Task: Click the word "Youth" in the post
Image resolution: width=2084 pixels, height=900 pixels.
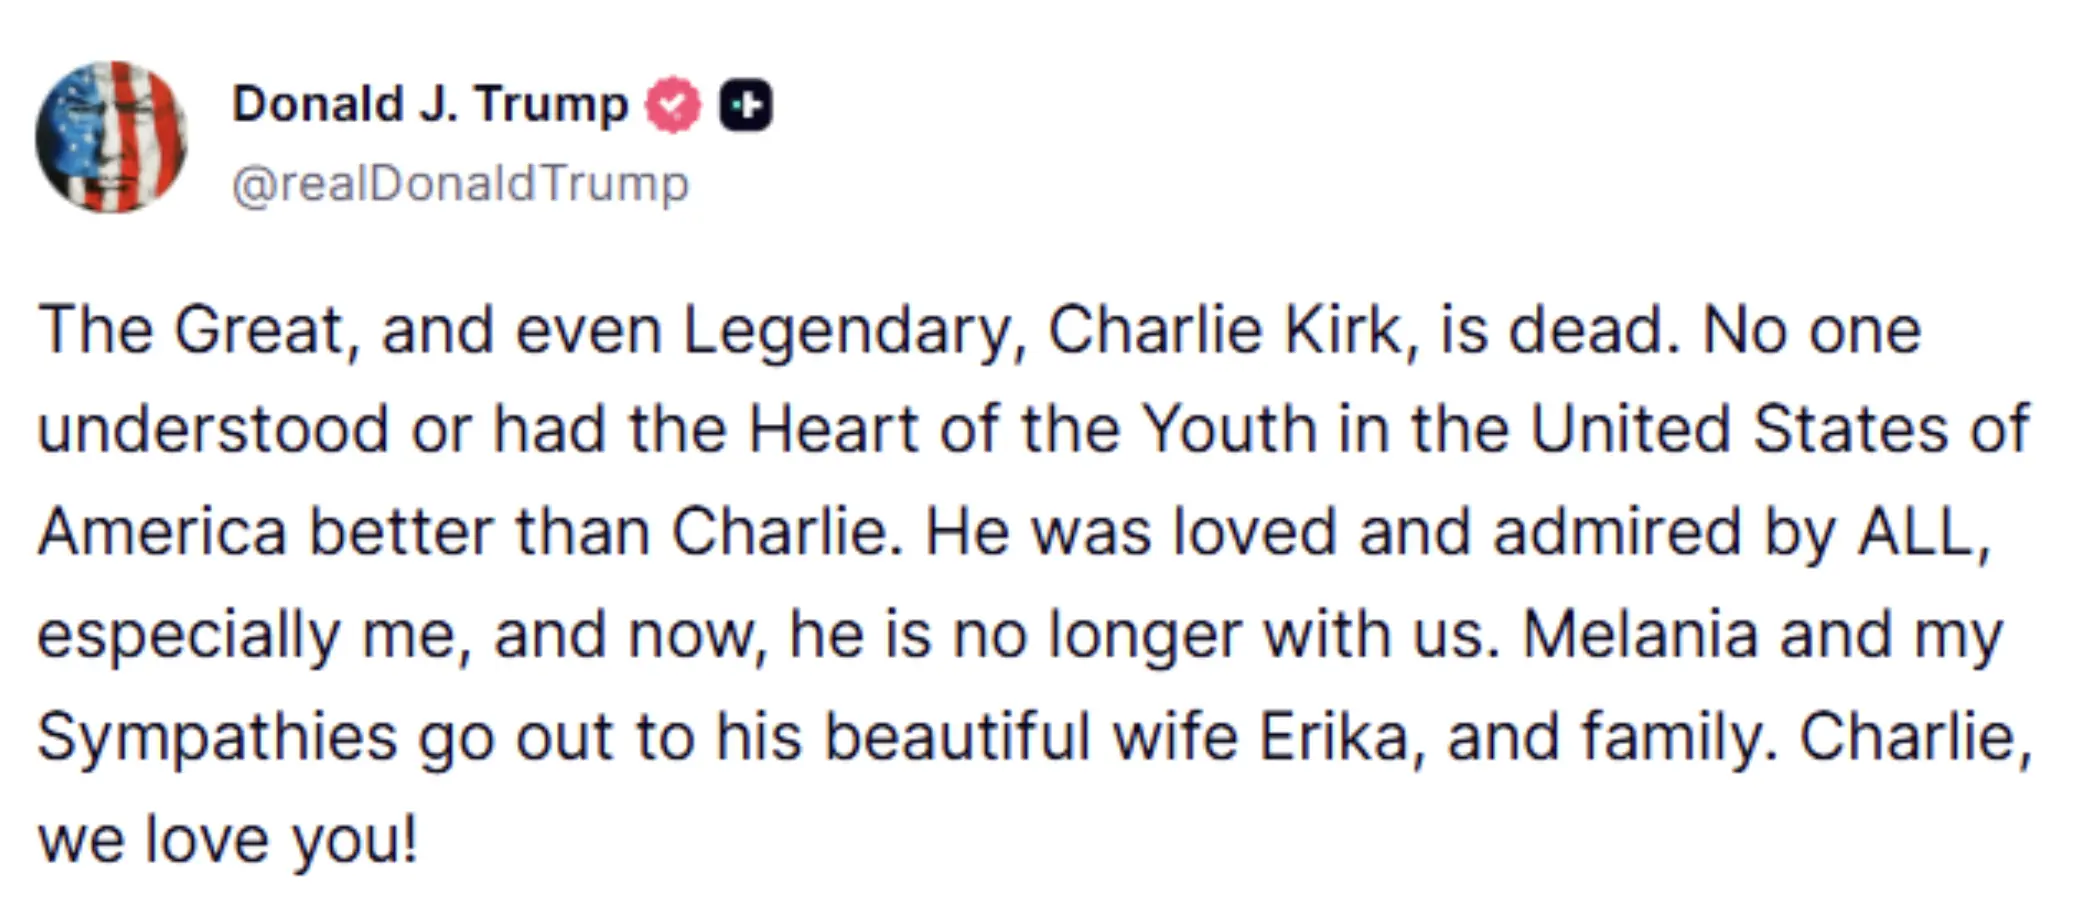Action: (1229, 430)
